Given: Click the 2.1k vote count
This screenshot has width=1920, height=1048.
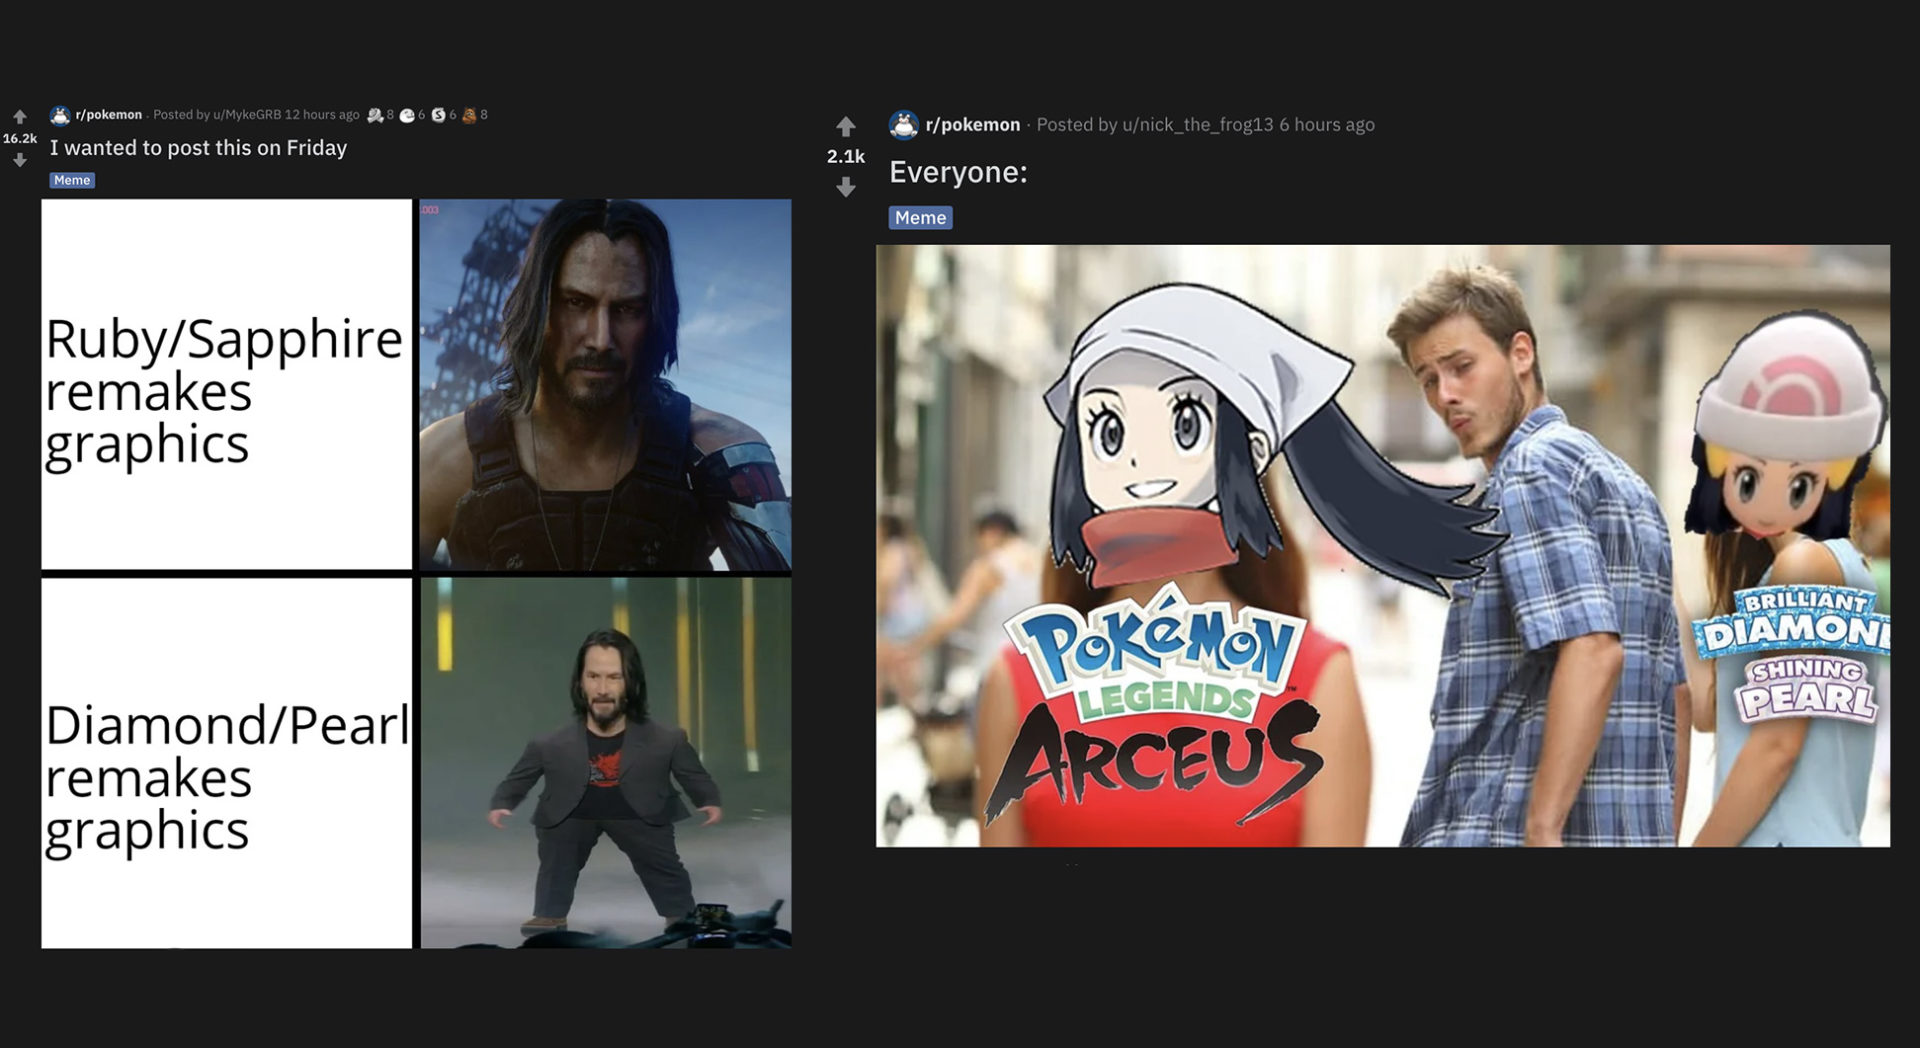Looking at the screenshot, I should click(x=846, y=156).
